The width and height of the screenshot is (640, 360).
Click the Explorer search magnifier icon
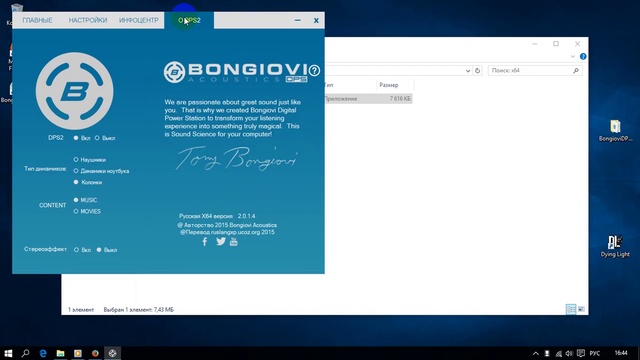[576, 71]
